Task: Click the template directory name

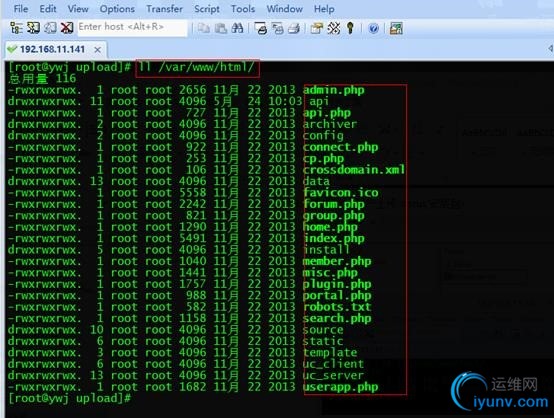Action: 330,353
